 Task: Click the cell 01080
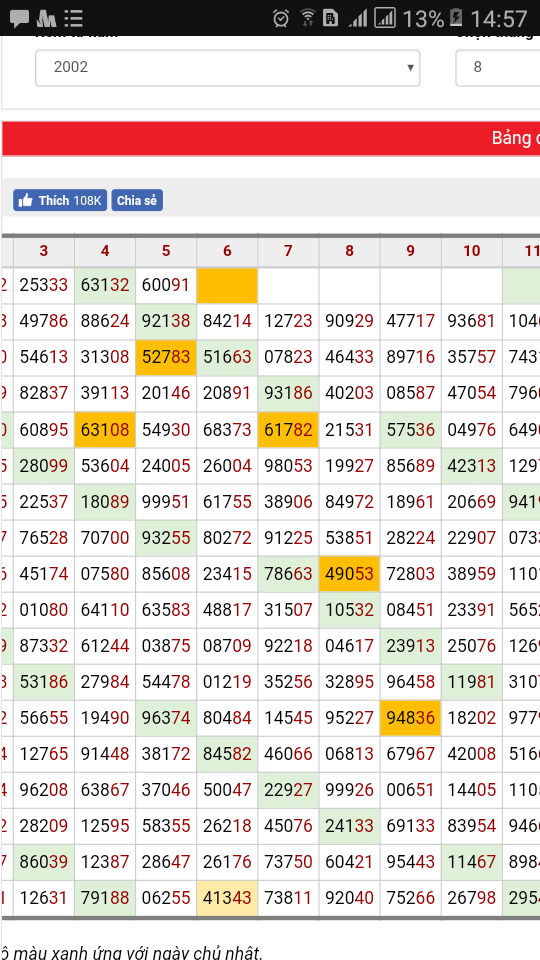43,610
